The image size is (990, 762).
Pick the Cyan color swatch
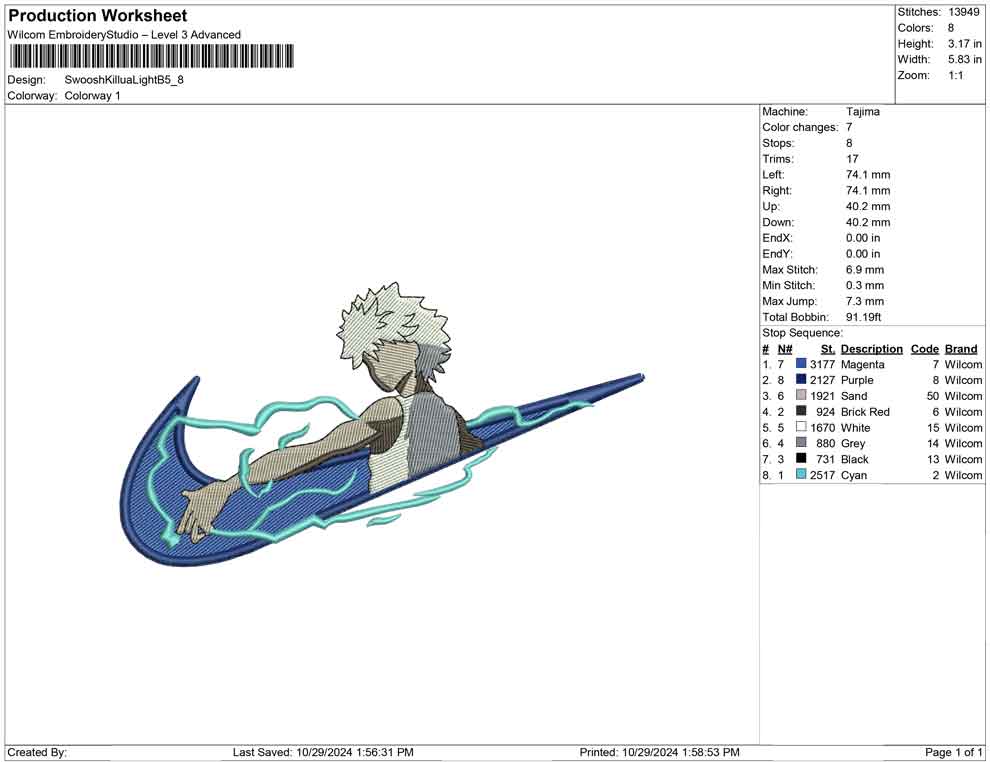pos(801,474)
